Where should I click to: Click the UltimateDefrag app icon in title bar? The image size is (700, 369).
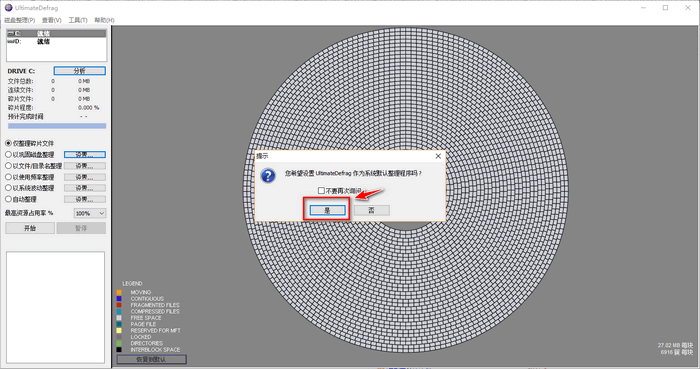coord(8,8)
